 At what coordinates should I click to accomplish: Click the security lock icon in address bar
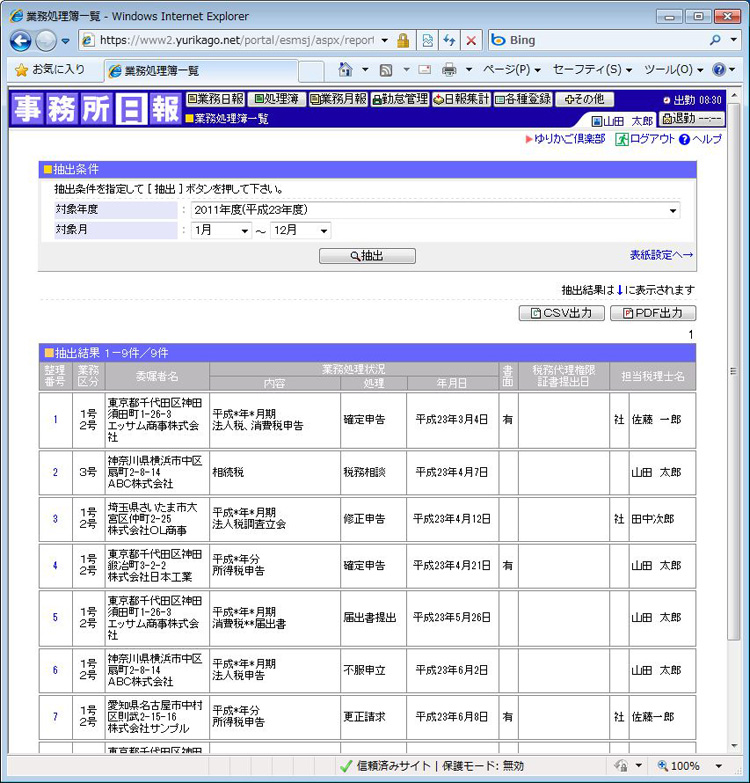tap(403, 41)
